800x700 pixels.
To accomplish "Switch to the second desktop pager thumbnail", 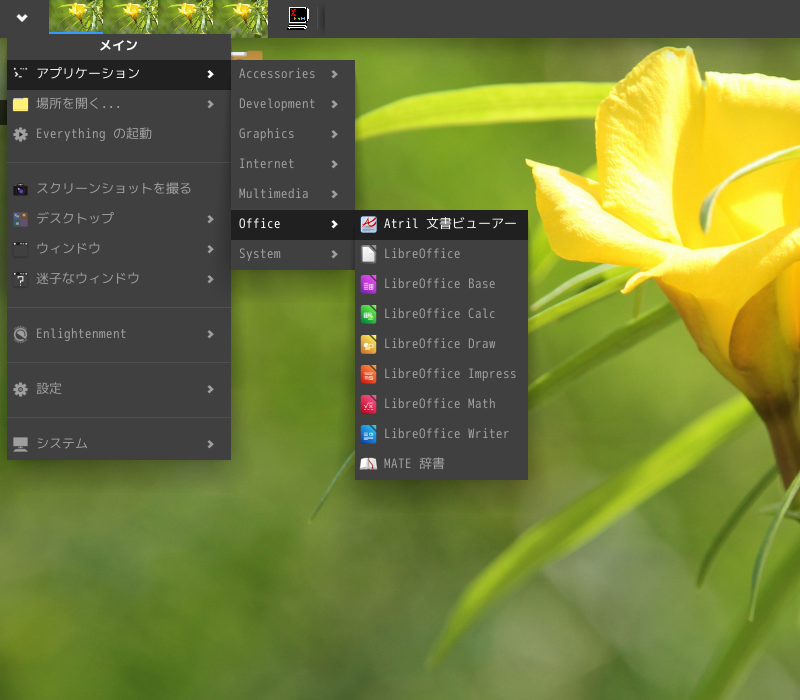I will pyautogui.click(x=131, y=17).
